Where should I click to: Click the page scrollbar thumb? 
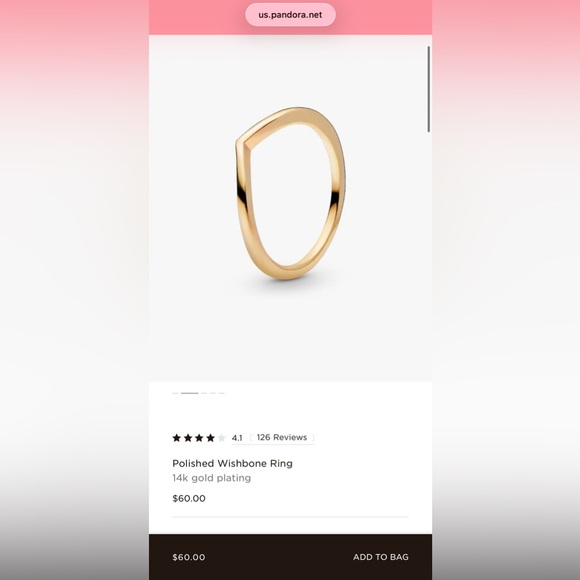point(429,89)
